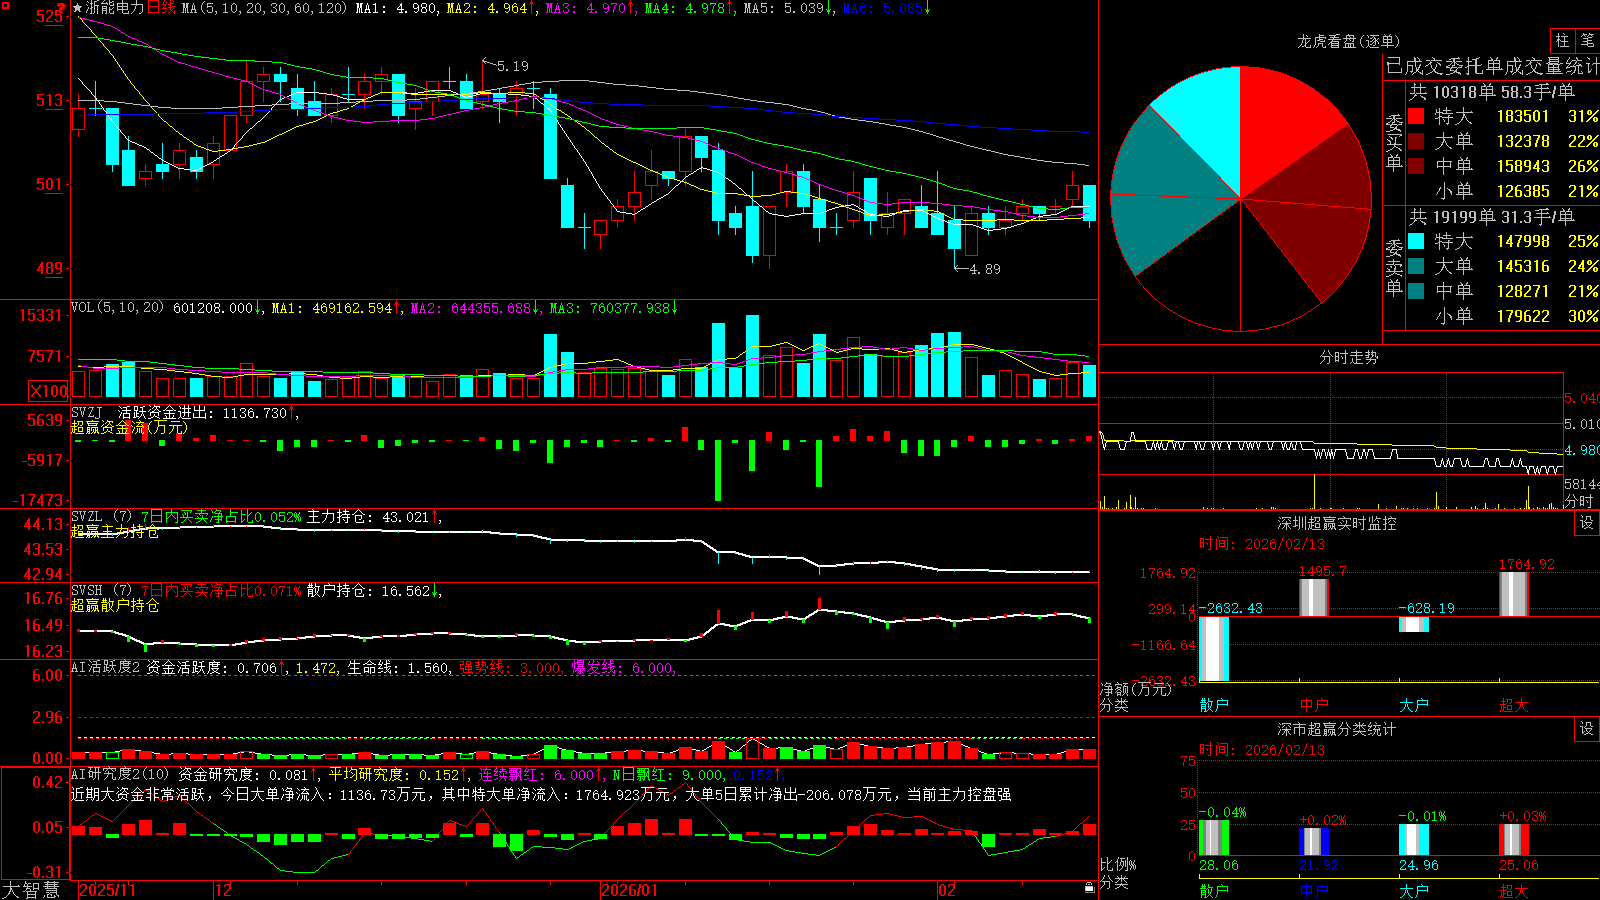Viewport: 1600px width, 900px height.
Task: Click the teal 大单 sell order swatch
Action: pos(1416,266)
